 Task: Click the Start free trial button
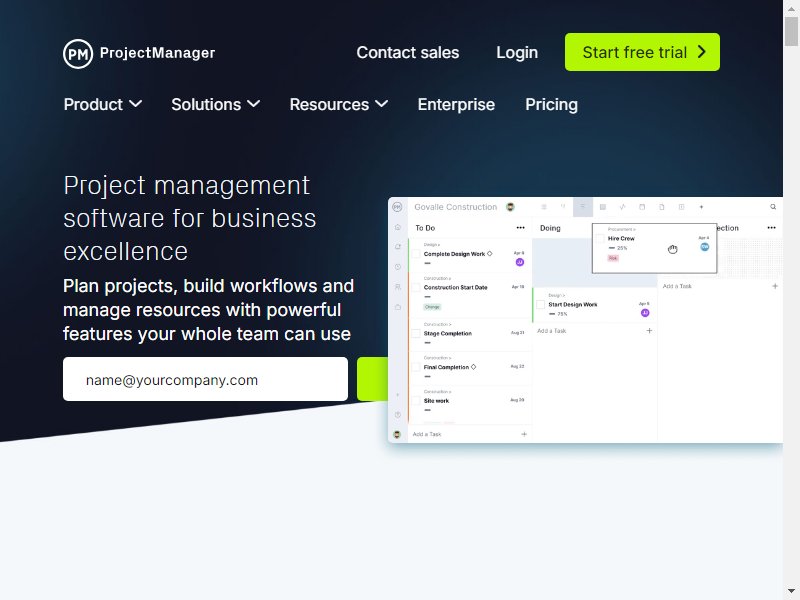click(x=642, y=52)
